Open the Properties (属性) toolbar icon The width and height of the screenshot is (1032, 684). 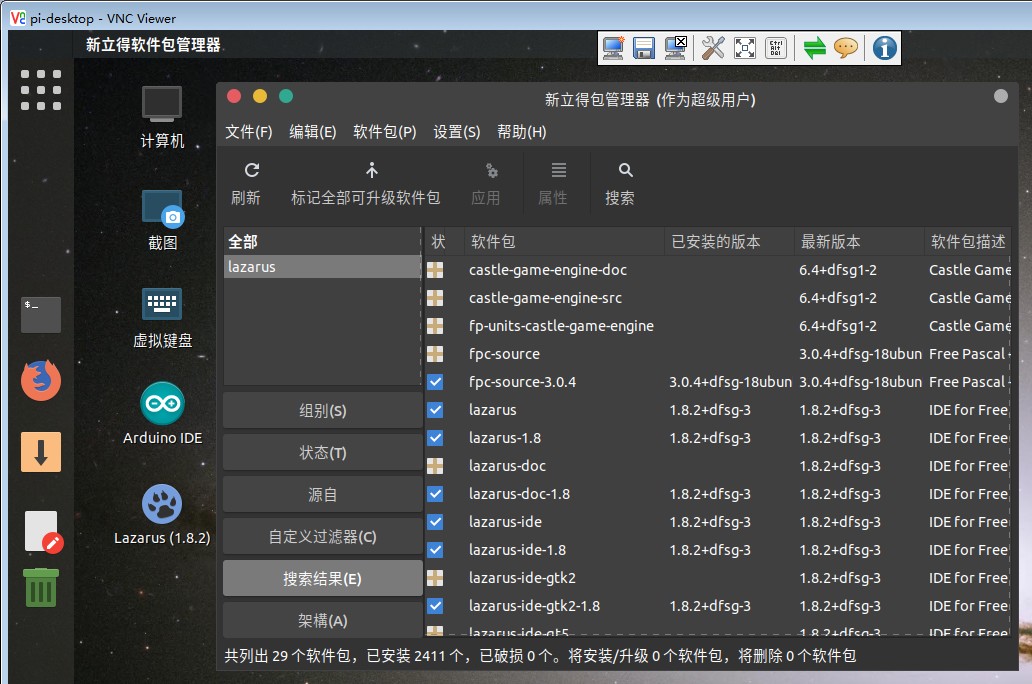(559, 171)
